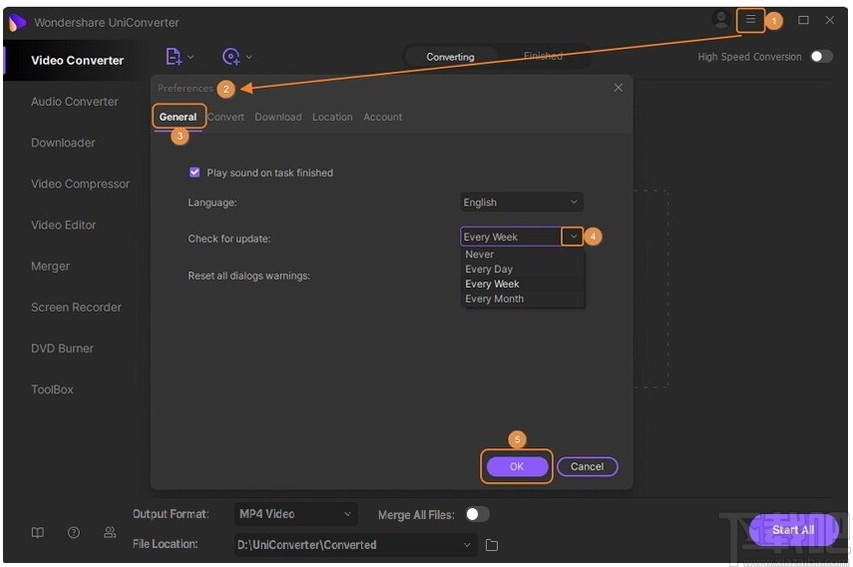Image resolution: width=853 pixels, height=567 pixels.
Task: Click the Start All button
Action: pyautogui.click(x=793, y=530)
